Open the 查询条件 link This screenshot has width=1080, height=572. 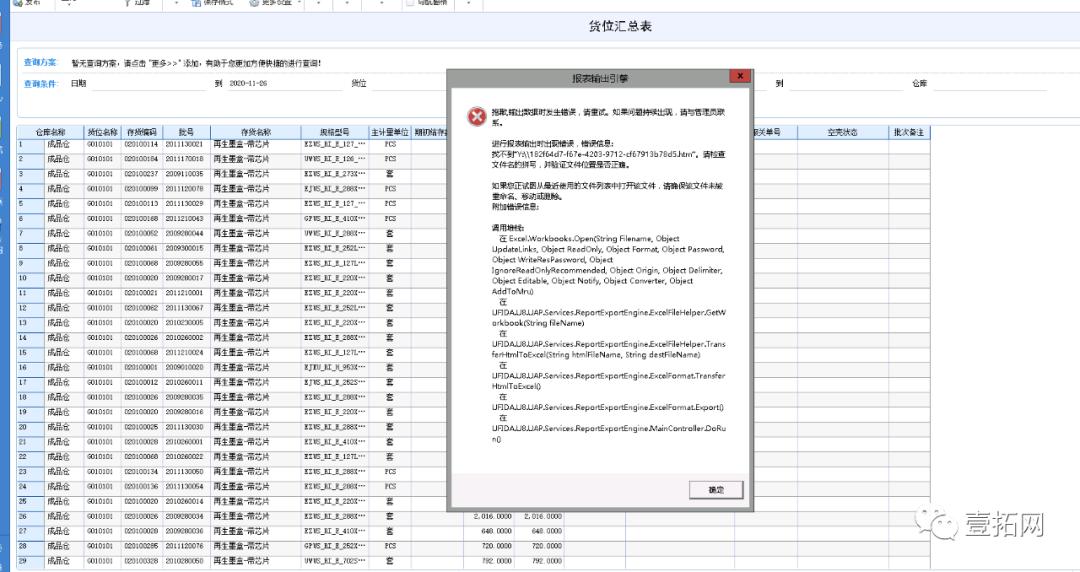pyautogui.click(x=40, y=84)
